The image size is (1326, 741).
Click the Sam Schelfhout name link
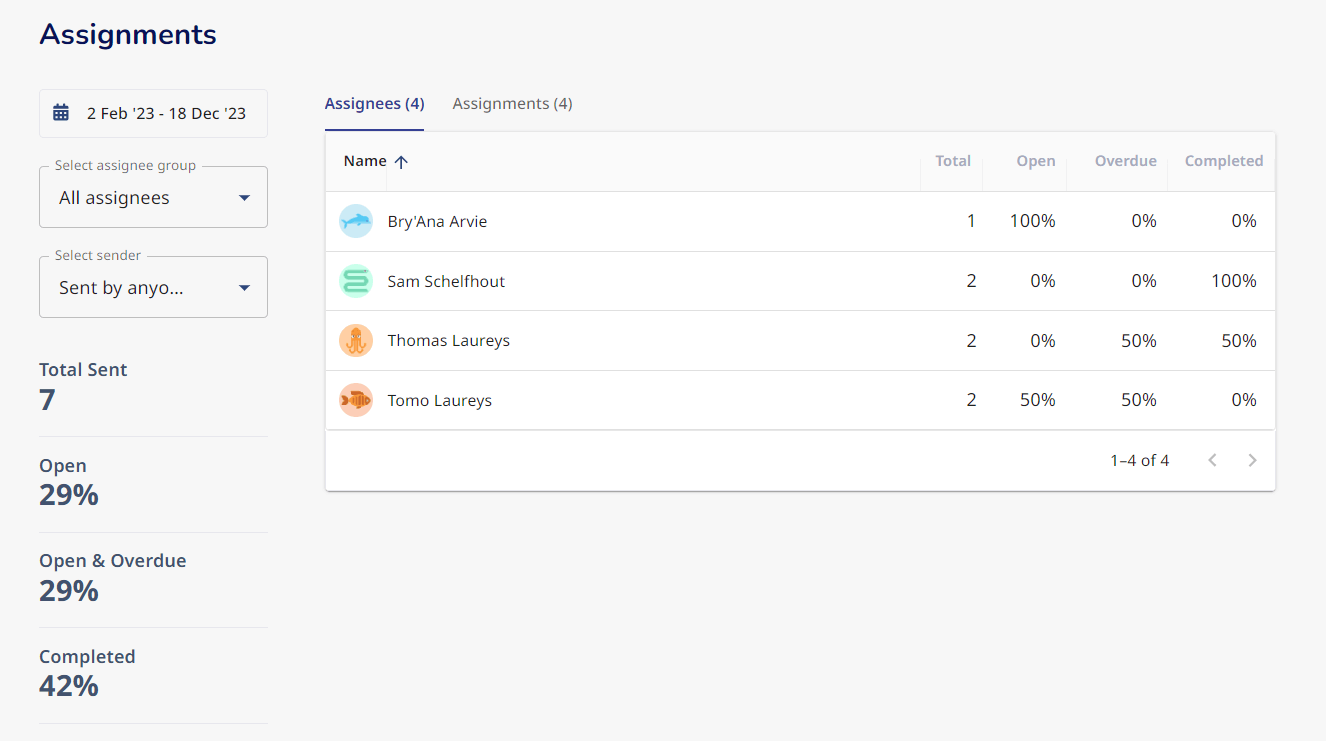(x=446, y=281)
